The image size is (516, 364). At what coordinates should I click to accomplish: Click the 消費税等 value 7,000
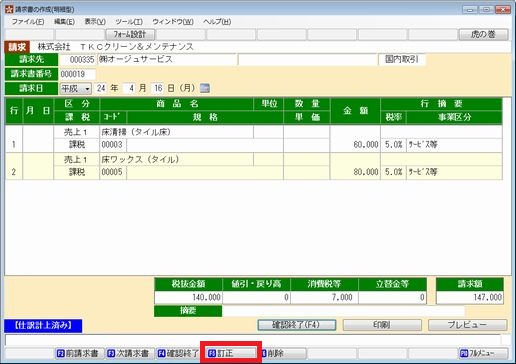tap(324, 297)
